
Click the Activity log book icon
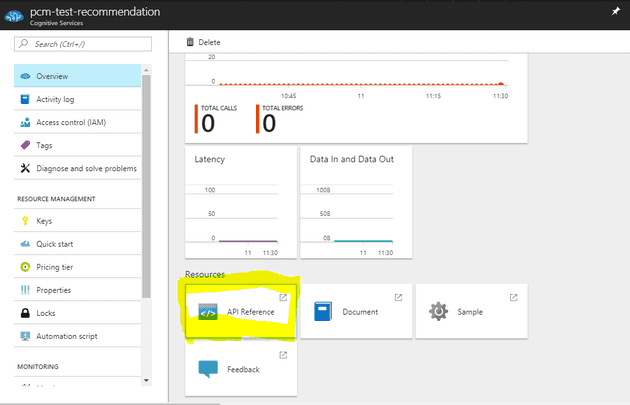tap(25, 99)
